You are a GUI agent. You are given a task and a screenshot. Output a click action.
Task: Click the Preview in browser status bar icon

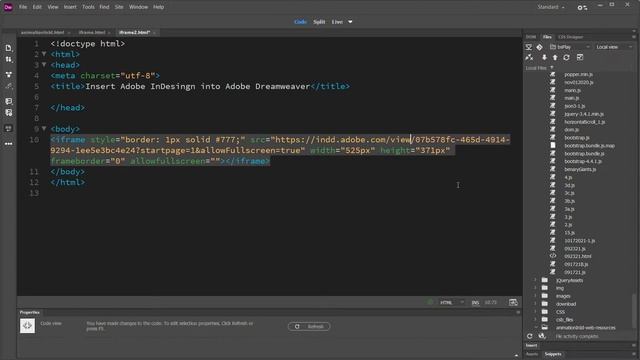[x=513, y=302]
